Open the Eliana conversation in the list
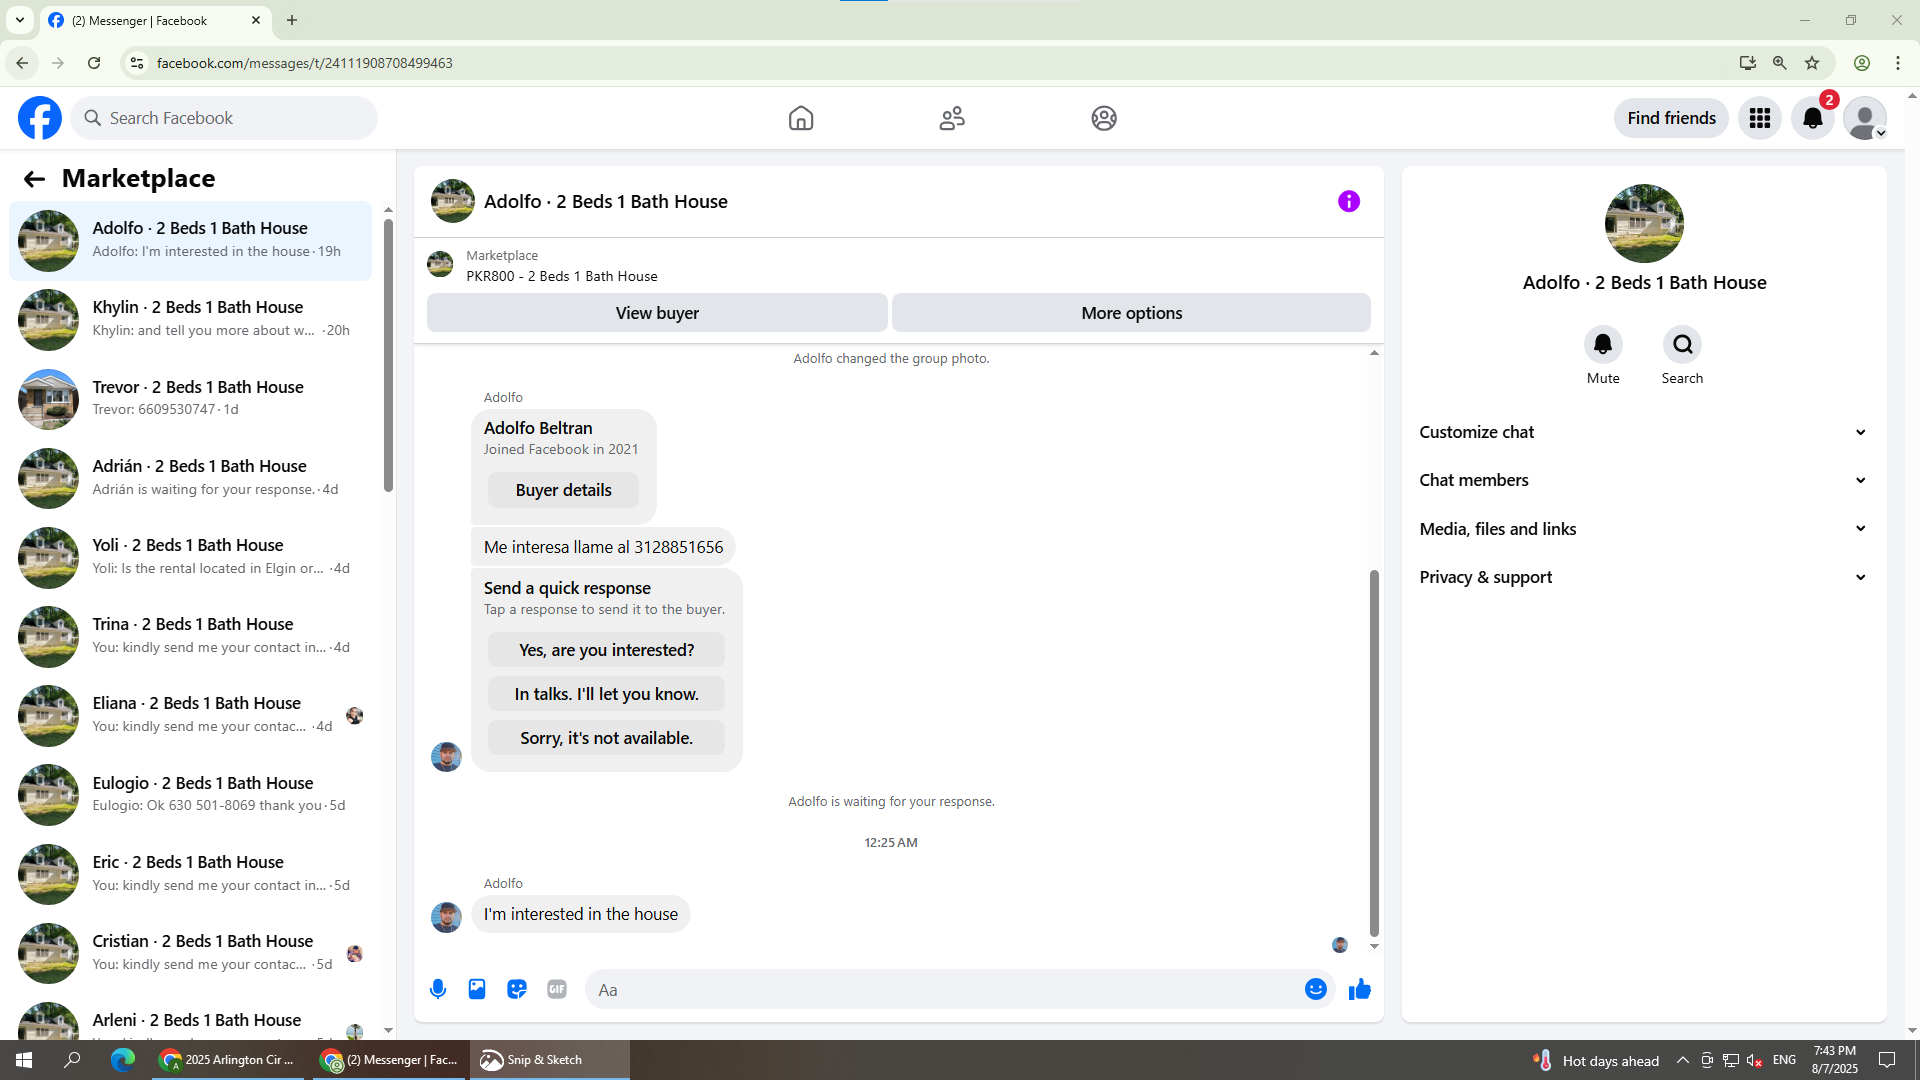The image size is (1920, 1080). [x=190, y=715]
